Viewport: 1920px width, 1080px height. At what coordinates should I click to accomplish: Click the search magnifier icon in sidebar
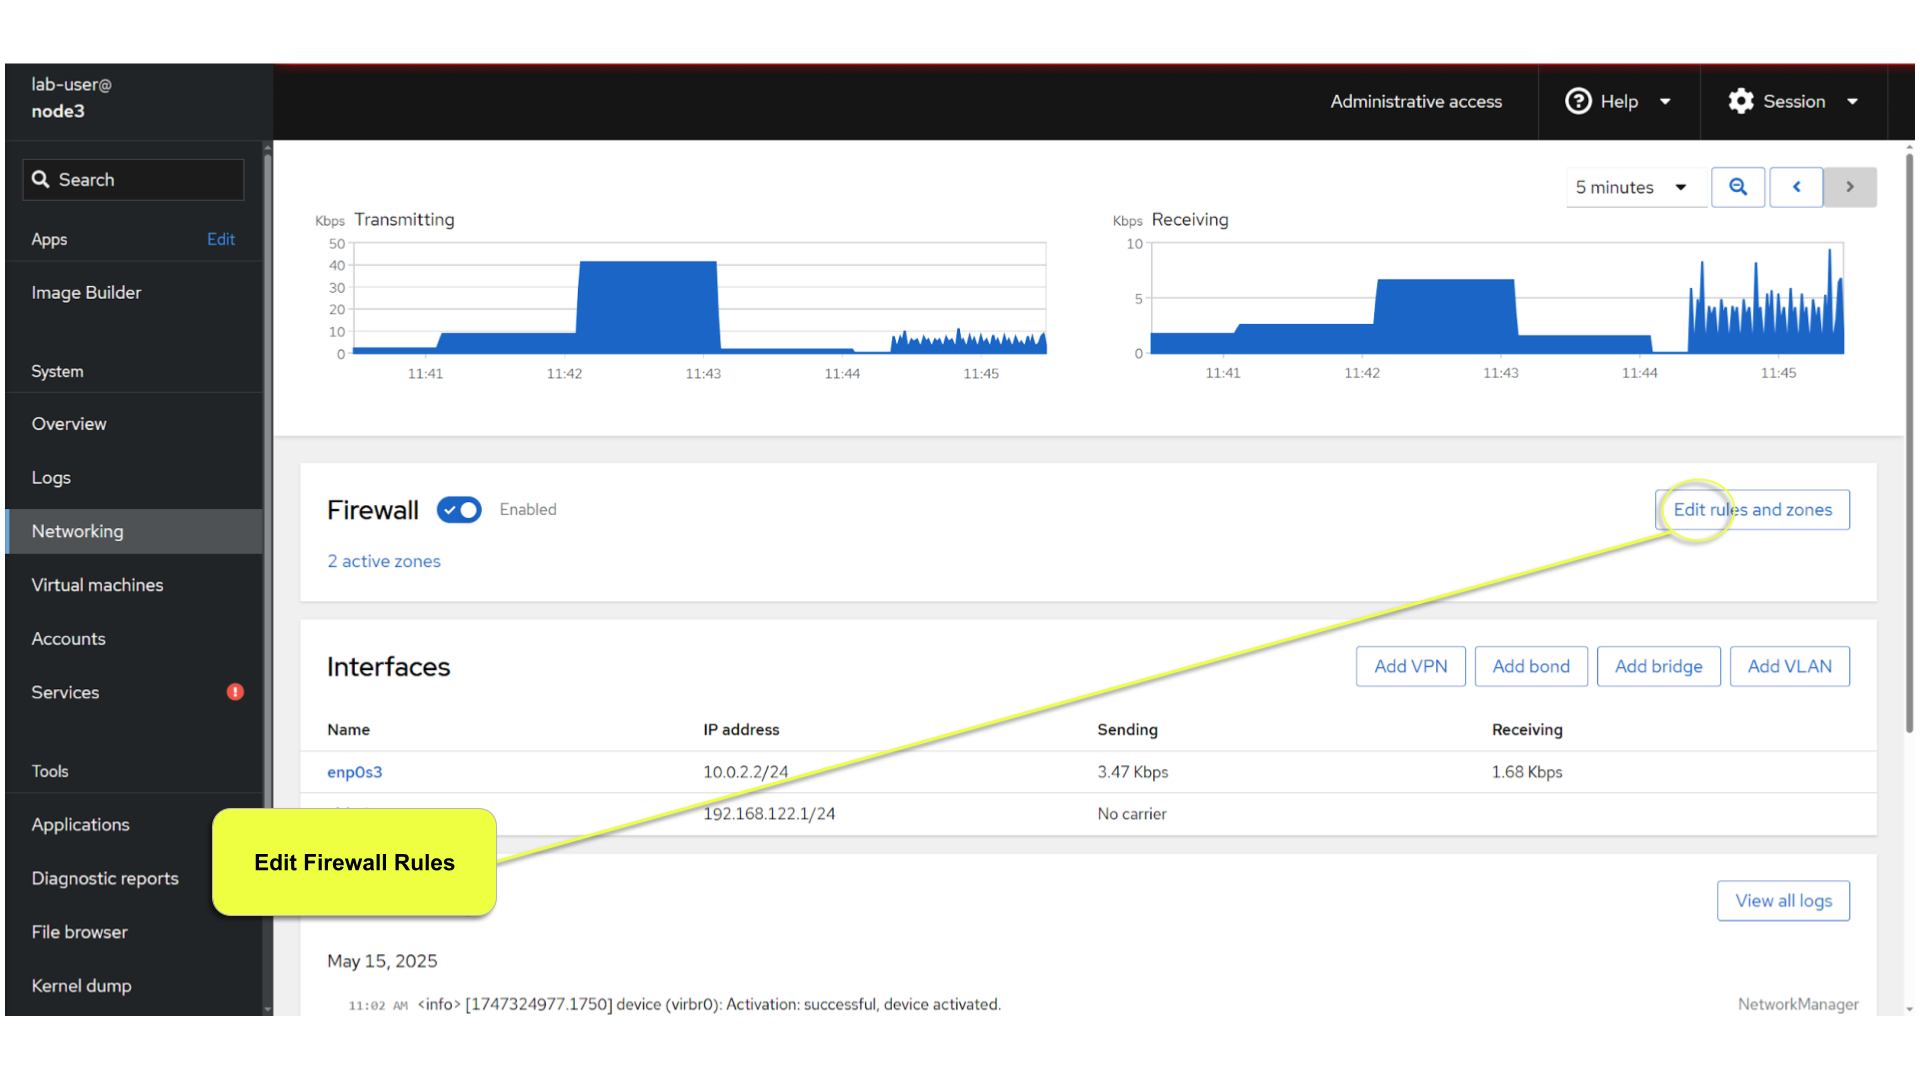tap(41, 179)
